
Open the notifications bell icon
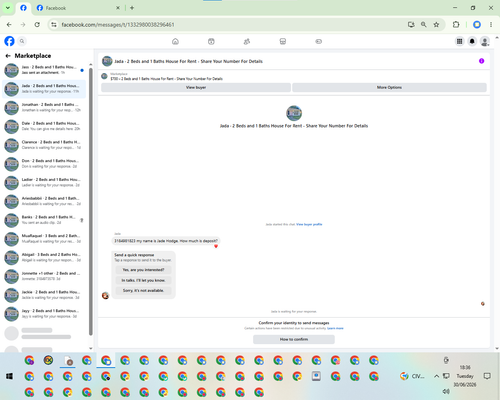click(472, 41)
